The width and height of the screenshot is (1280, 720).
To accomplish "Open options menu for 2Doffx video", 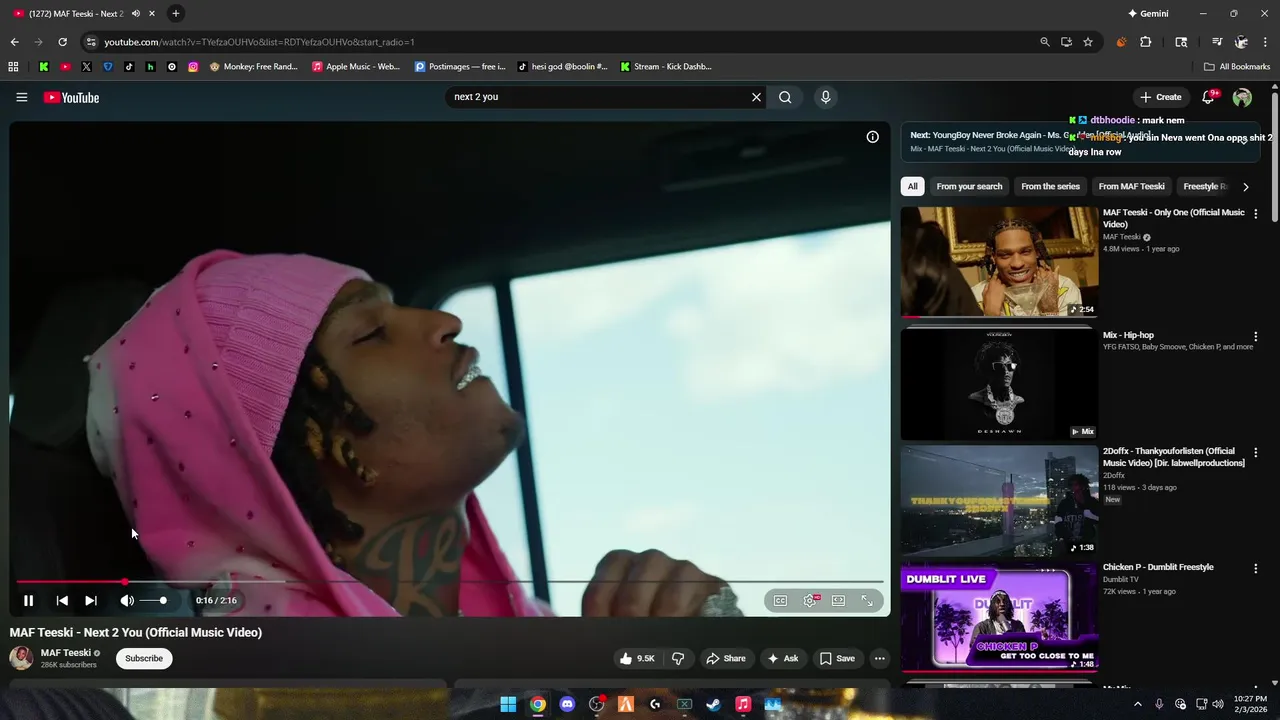I will pos(1255,453).
